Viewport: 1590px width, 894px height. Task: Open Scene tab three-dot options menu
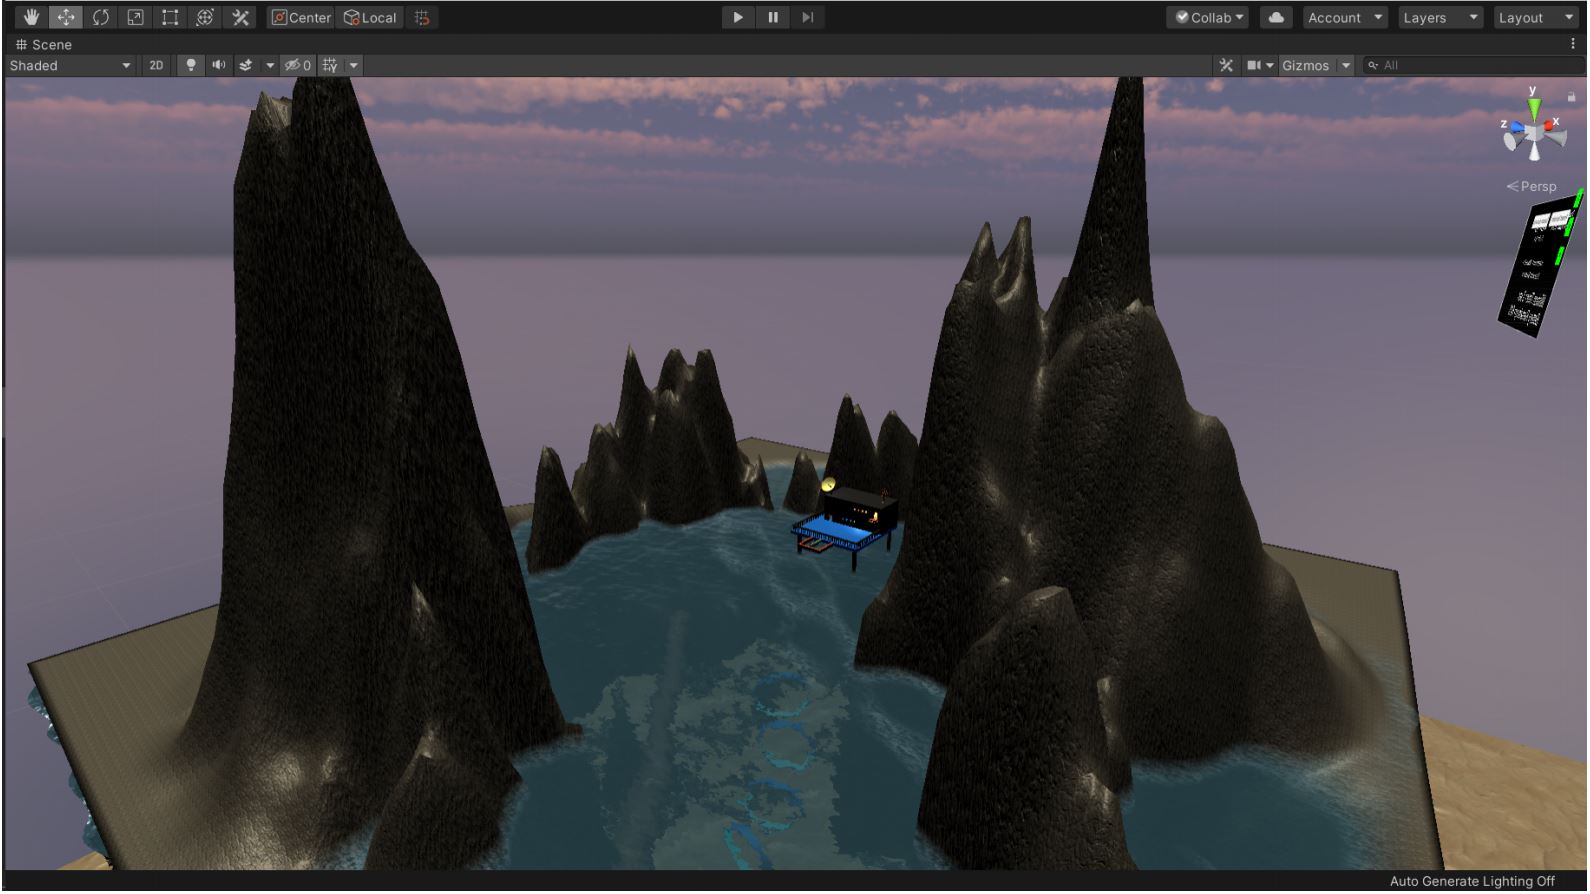(x=1572, y=44)
